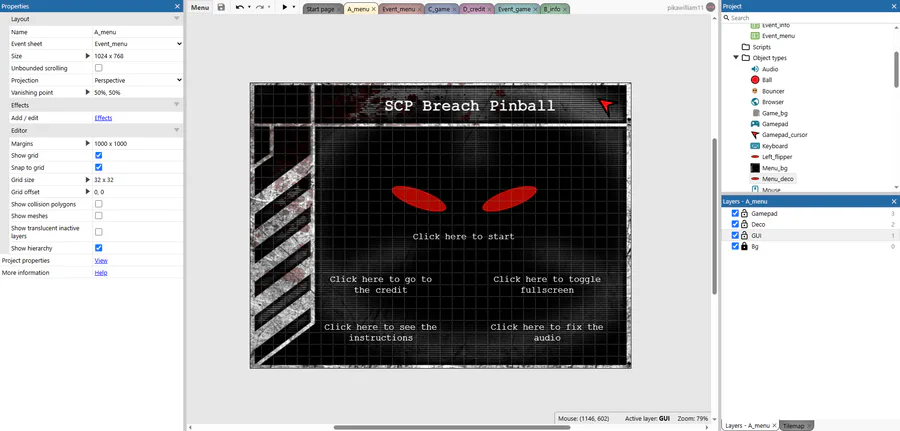The width and height of the screenshot is (900, 431).
Task: Enable Show meshes checkbox
Action: (99, 216)
